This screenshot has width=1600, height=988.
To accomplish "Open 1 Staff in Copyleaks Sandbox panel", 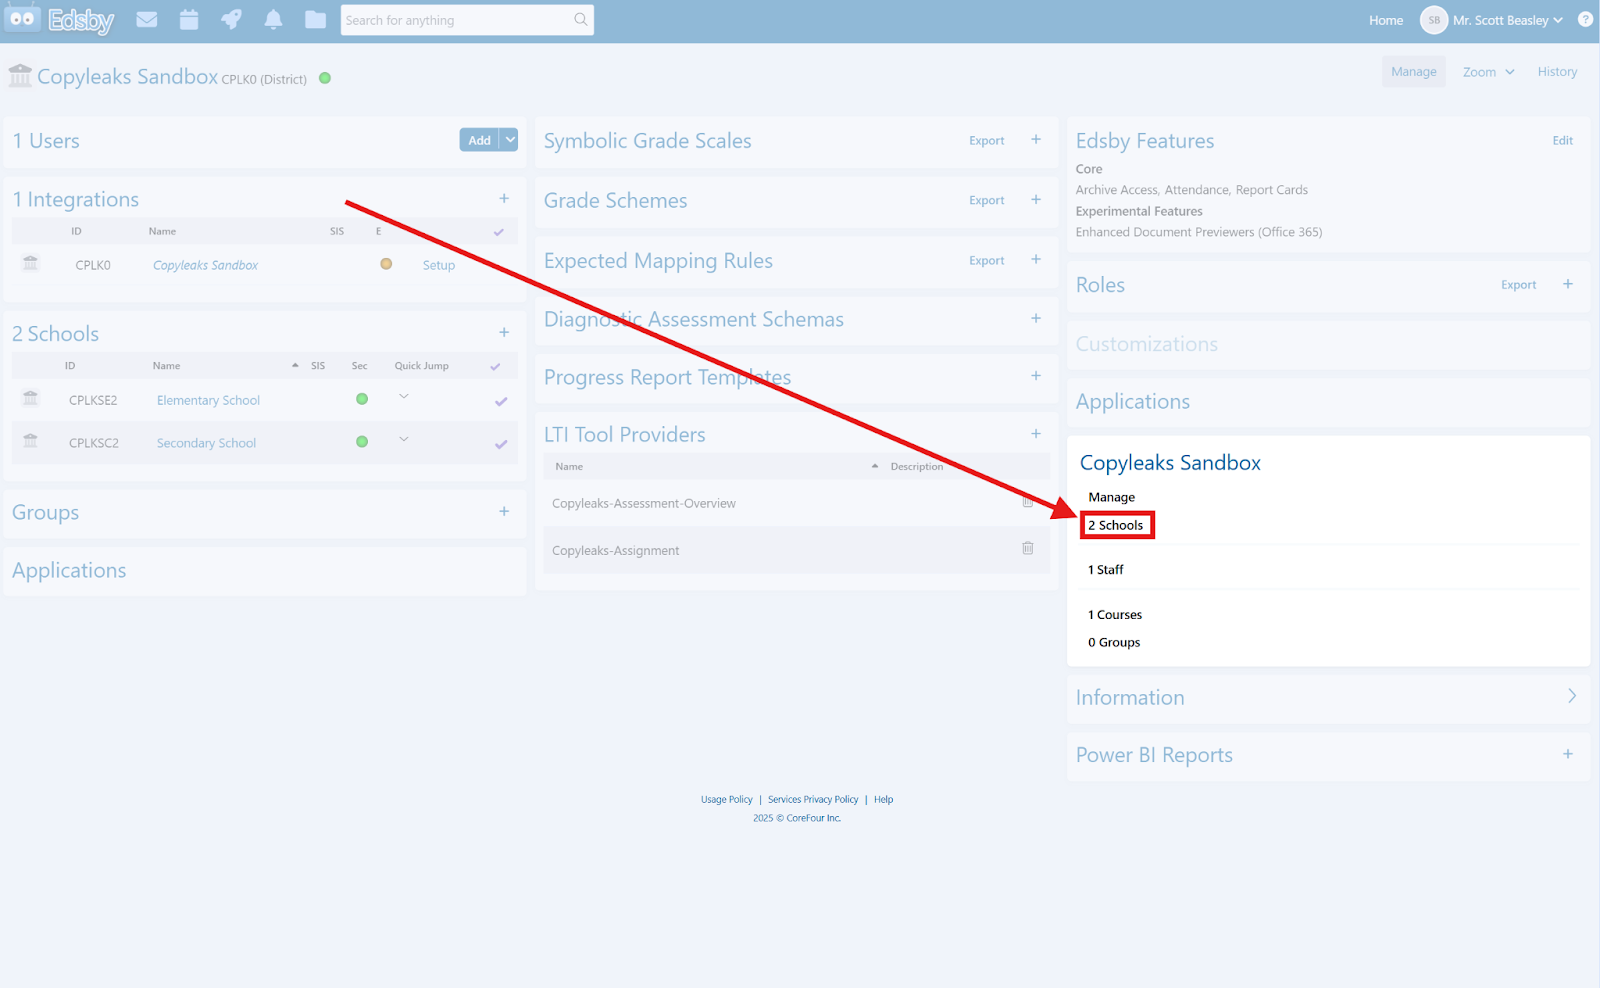I will click(x=1106, y=570).
